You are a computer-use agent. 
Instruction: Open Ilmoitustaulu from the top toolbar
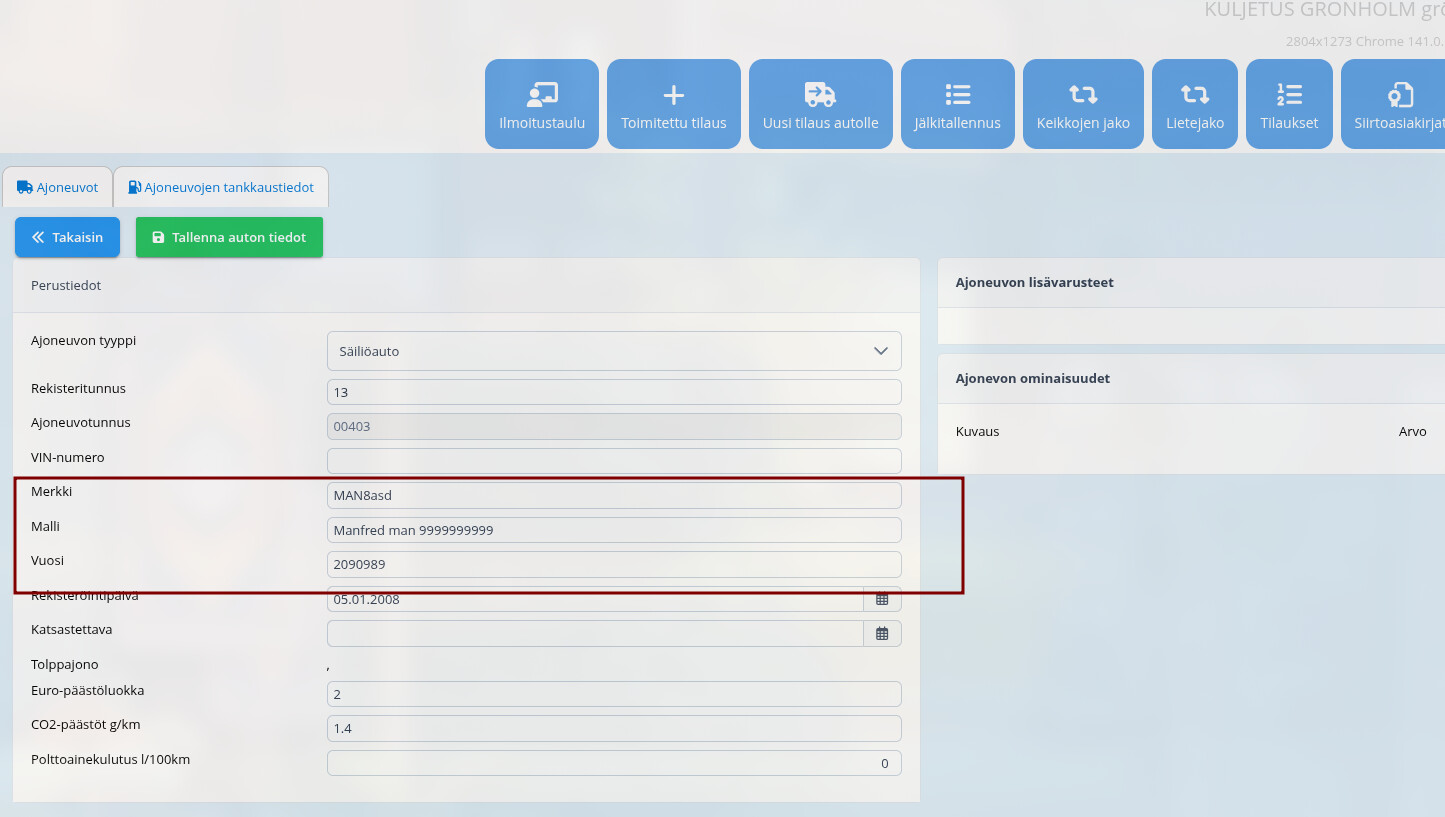542,104
